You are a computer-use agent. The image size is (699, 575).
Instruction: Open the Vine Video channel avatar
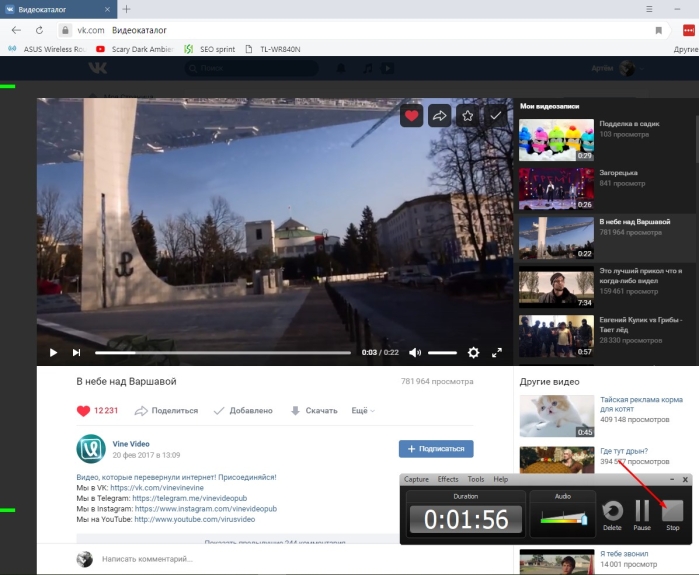91,449
